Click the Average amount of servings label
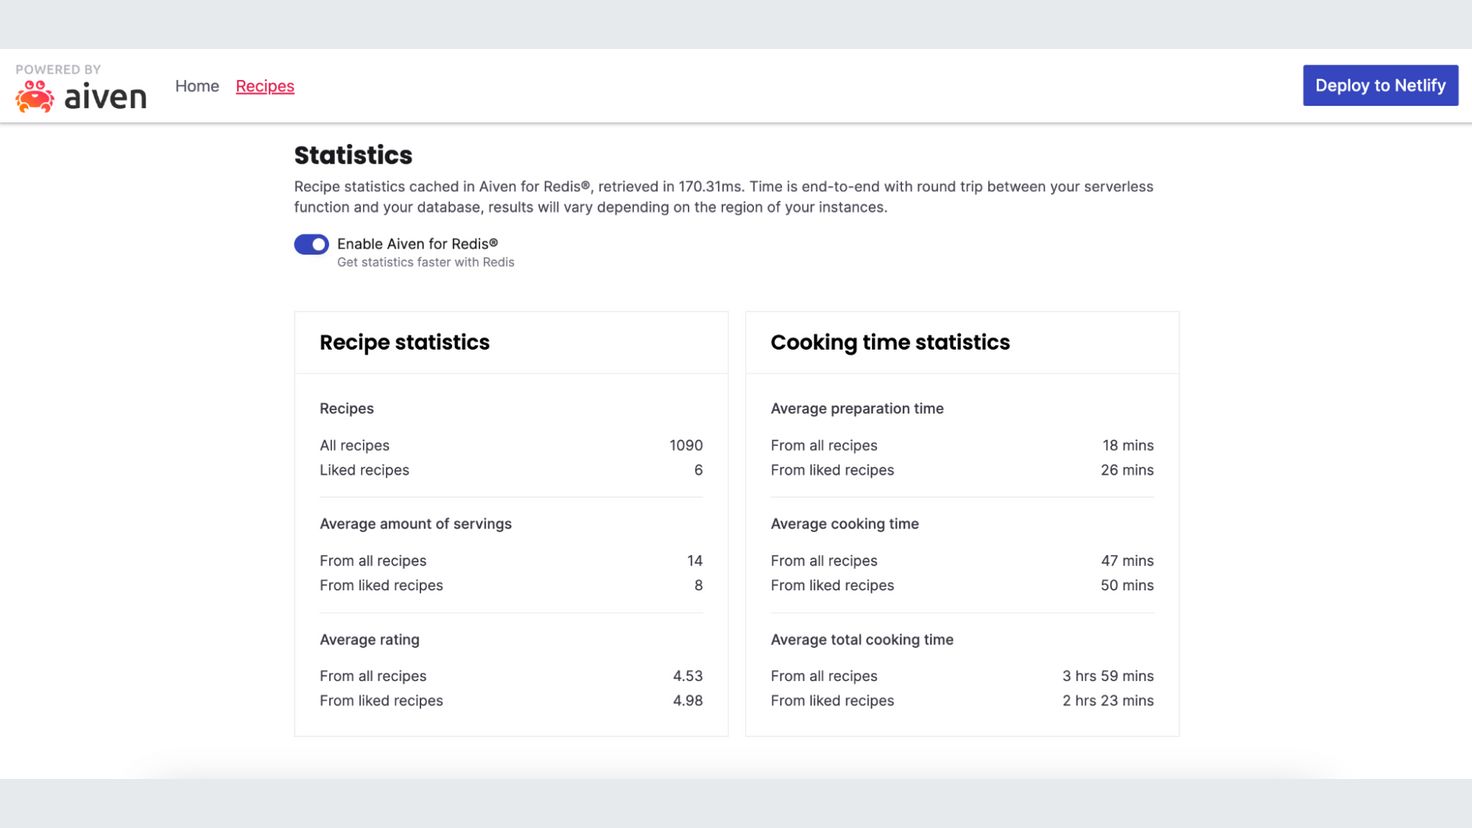 pos(416,524)
